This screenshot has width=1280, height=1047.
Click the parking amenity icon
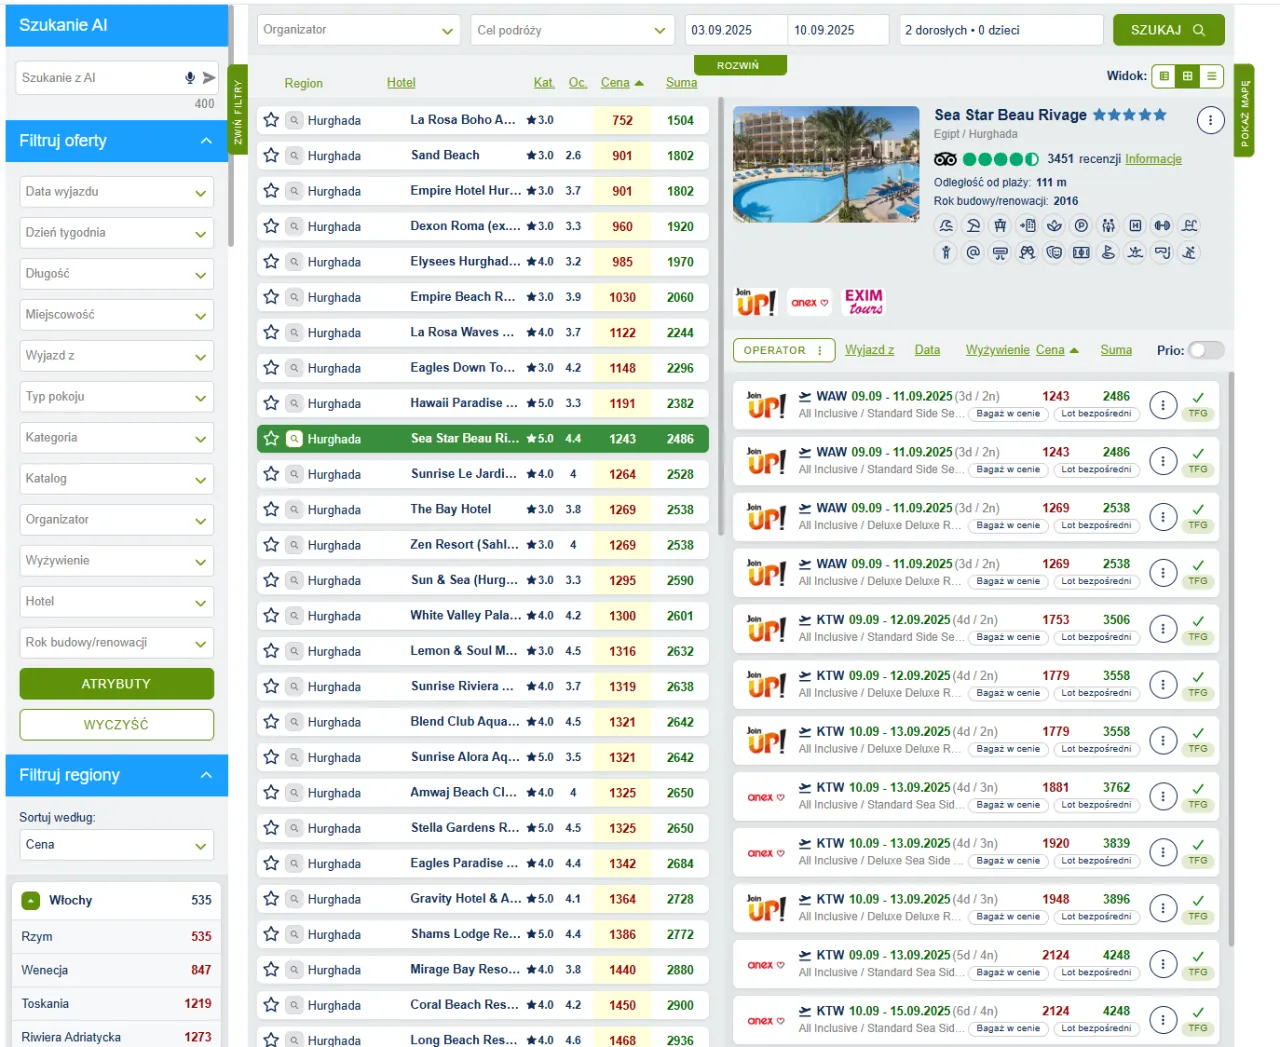1081,226
